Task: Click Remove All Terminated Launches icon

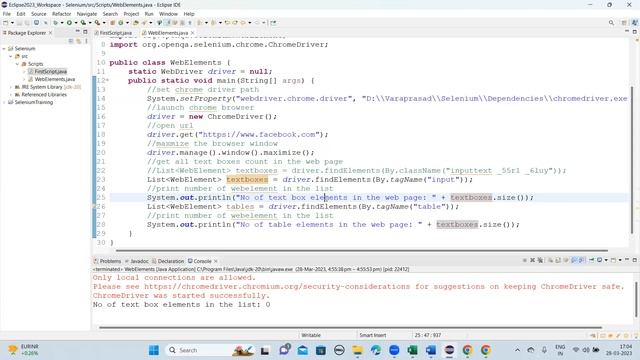Action: [x=540, y=260]
